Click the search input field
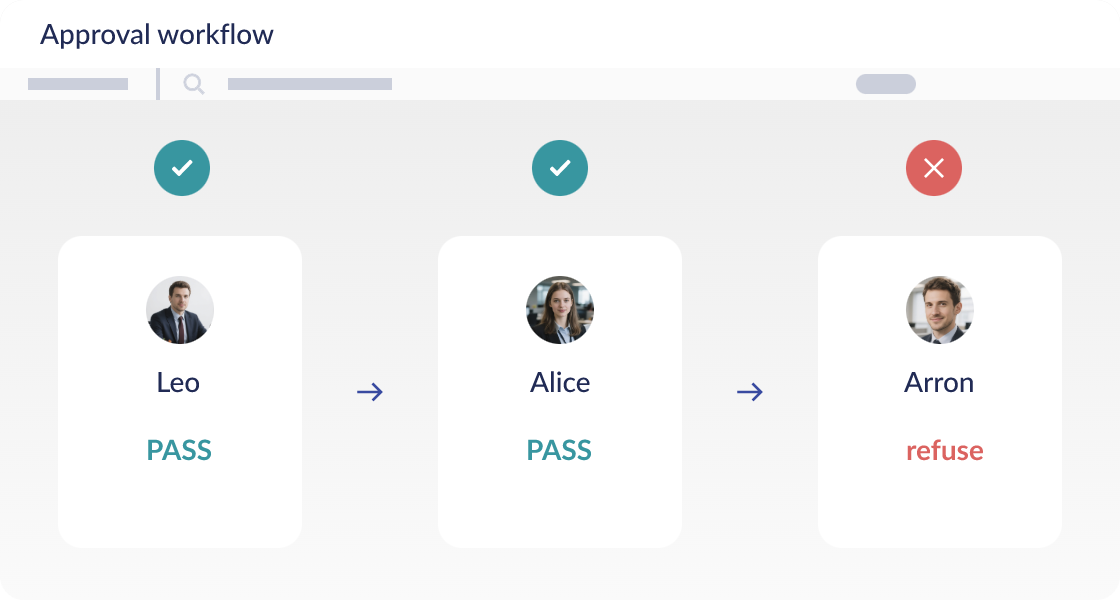Viewport: 1120px width, 600px height. pos(310,85)
